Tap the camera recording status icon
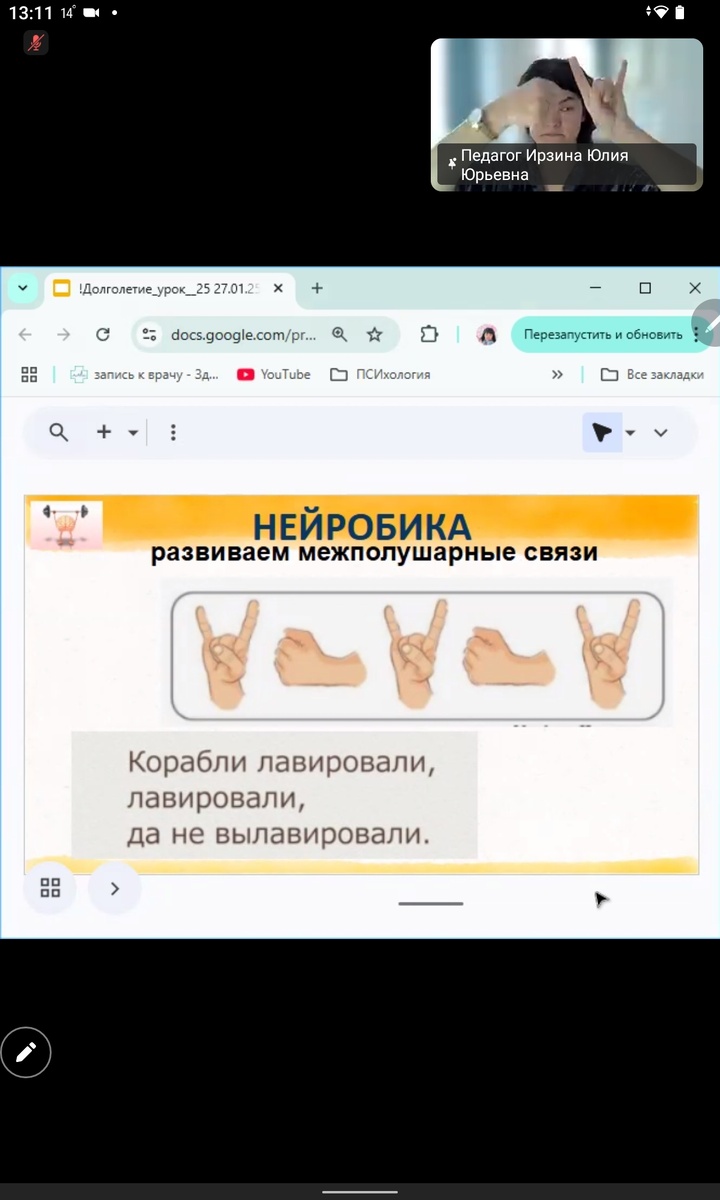The image size is (720, 1200). pos(92,13)
